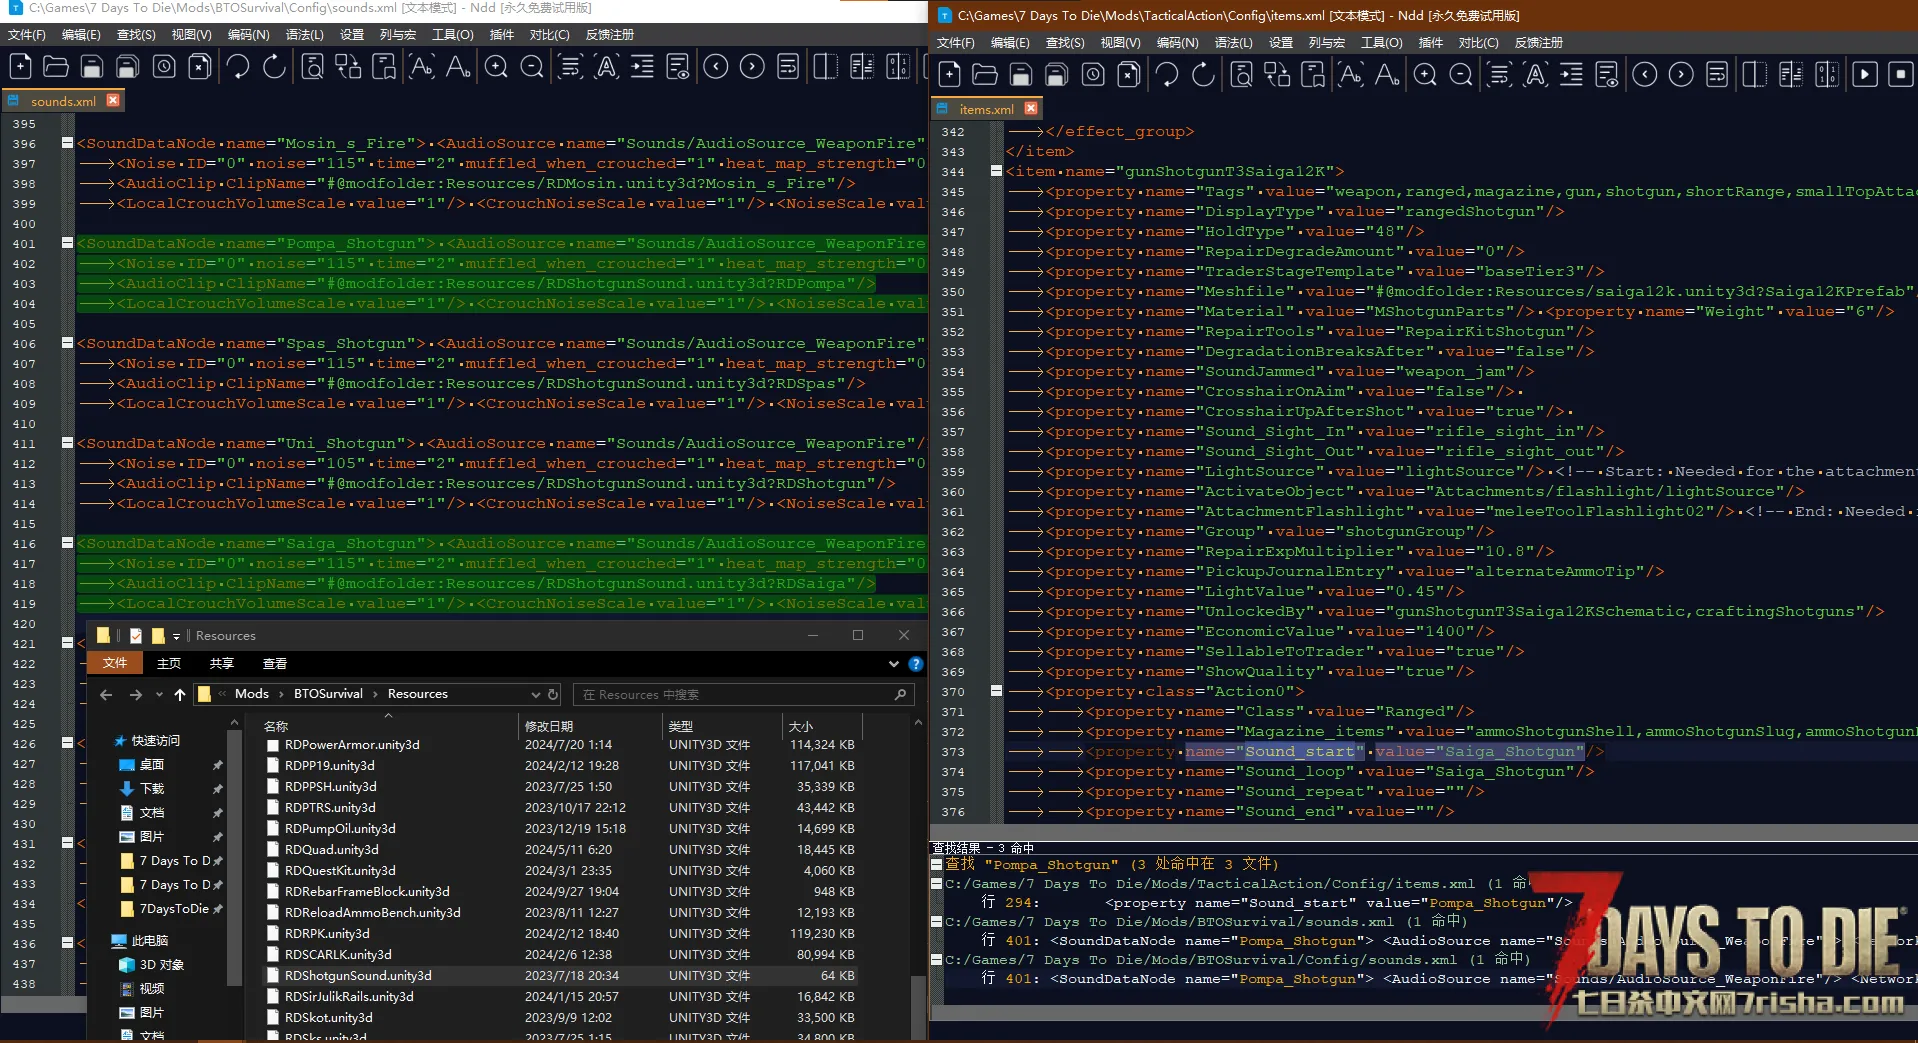Open 文件(F) menu in sounds.xml window
Viewport: 1918px width, 1043px height.
[27, 35]
